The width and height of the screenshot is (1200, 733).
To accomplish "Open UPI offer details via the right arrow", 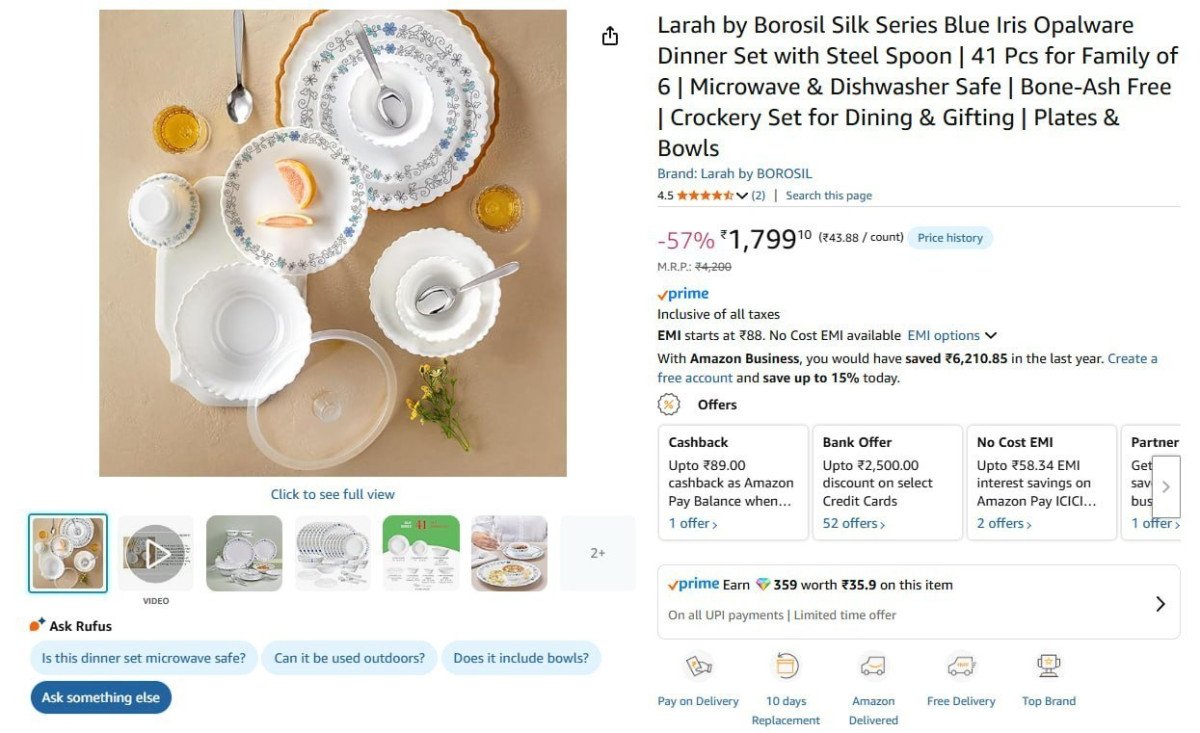I will coord(1161,603).
